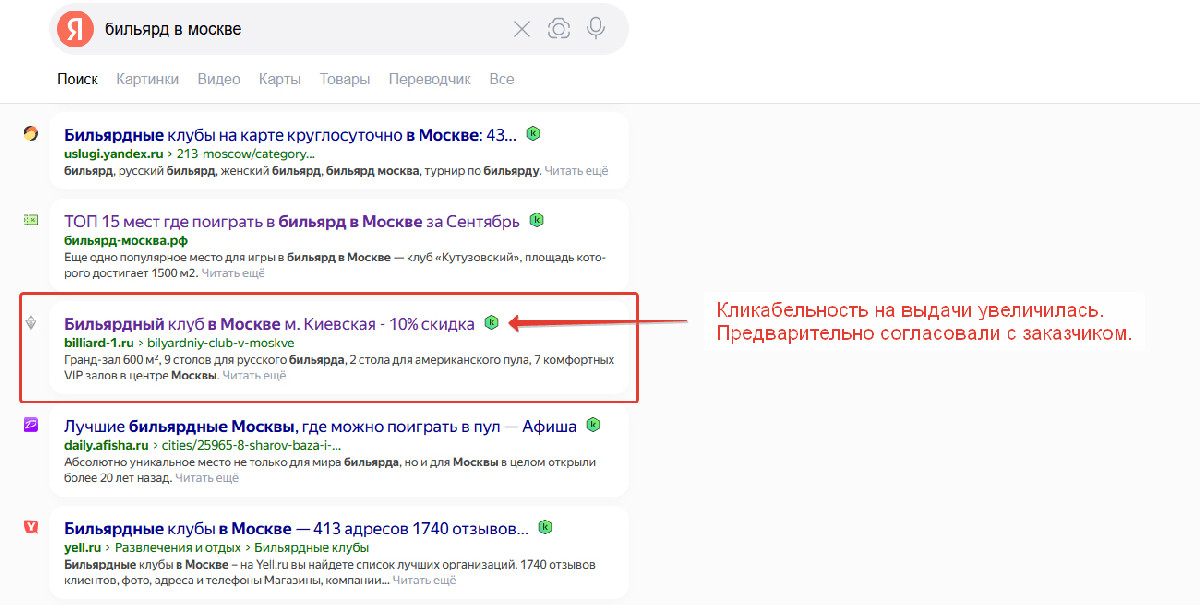The width and height of the screenshot is (1200, 605).
Task: Activate voice search microphone icon
Action: tap(596, 29)
